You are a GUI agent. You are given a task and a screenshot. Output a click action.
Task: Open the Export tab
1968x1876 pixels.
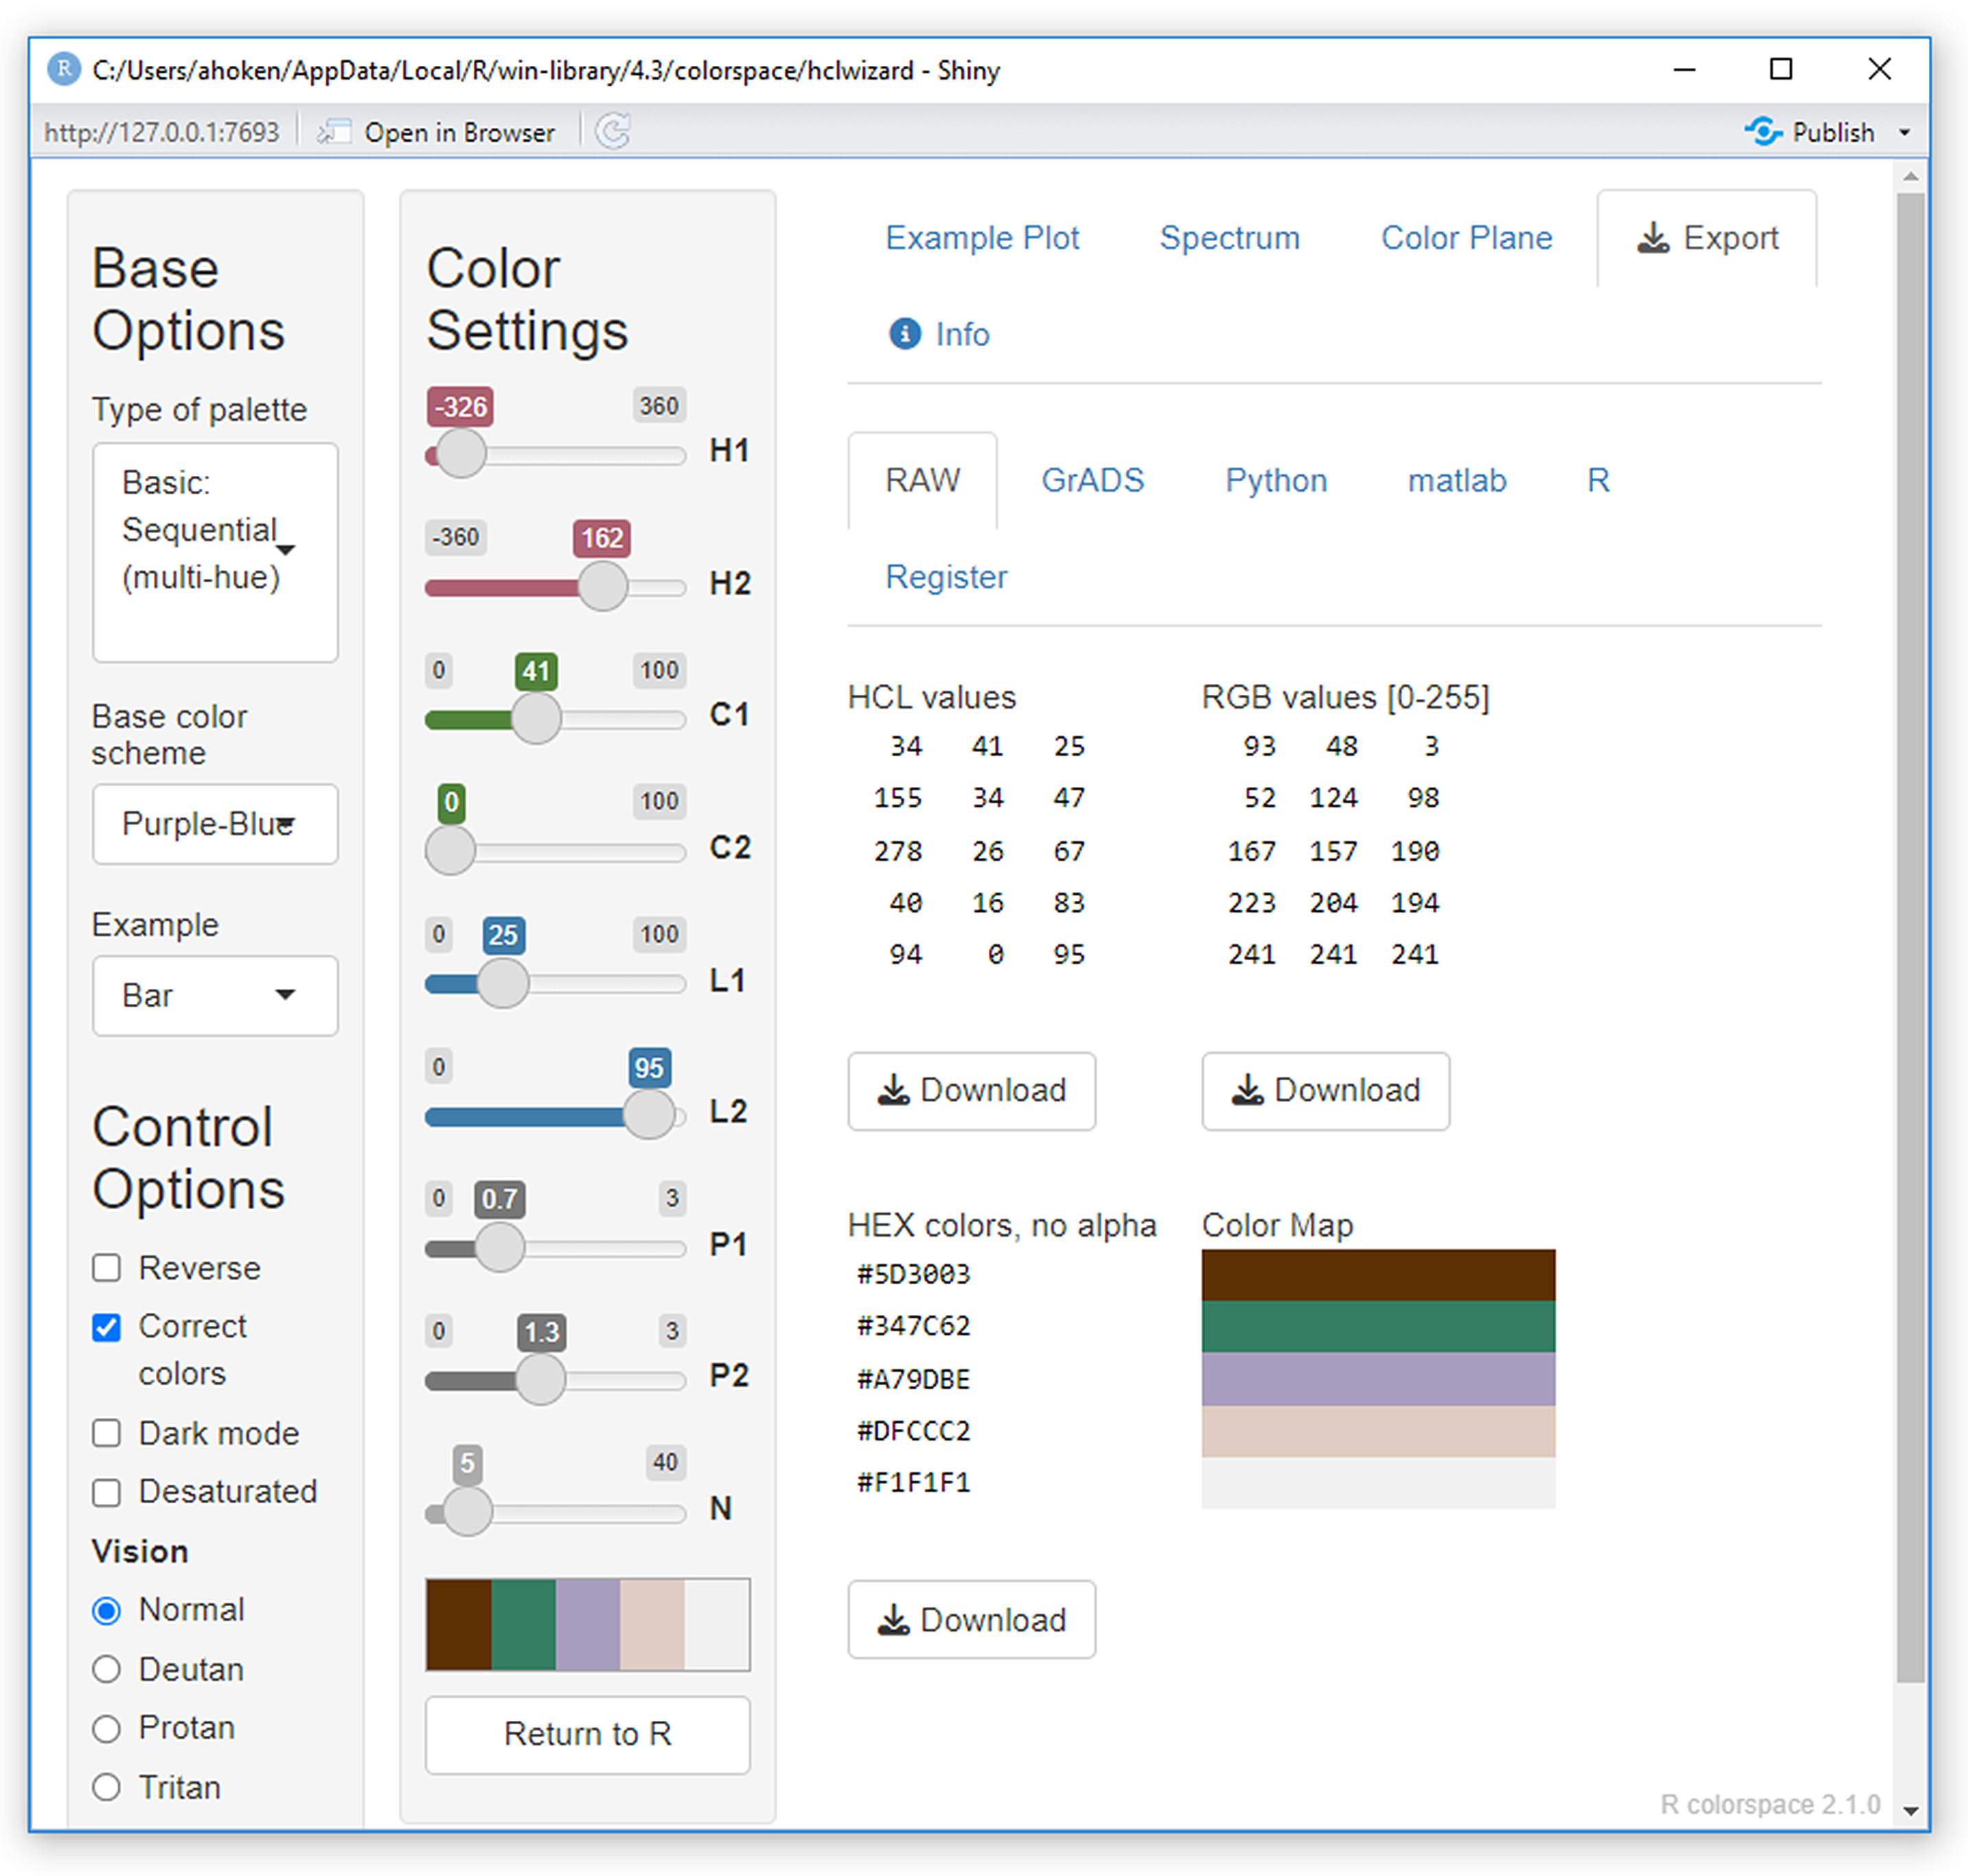(x=1707, y=238)
